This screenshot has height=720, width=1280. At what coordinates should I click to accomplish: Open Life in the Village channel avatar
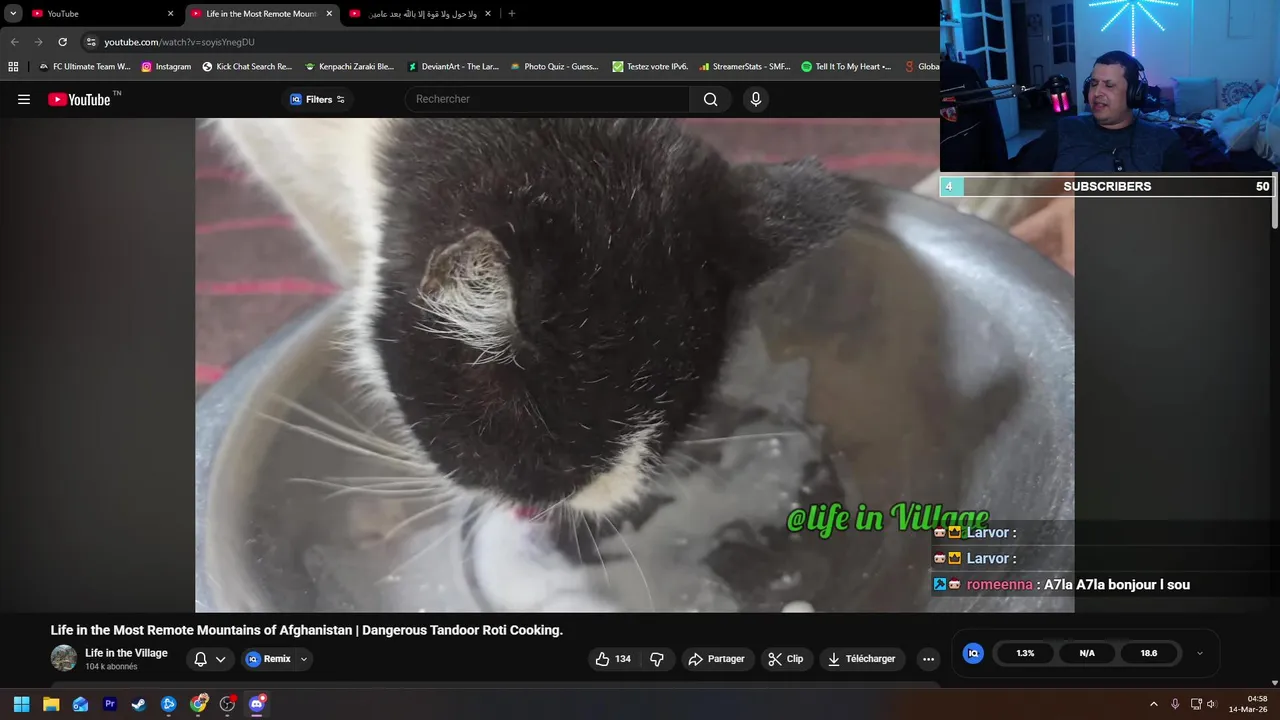coord(64,658)
